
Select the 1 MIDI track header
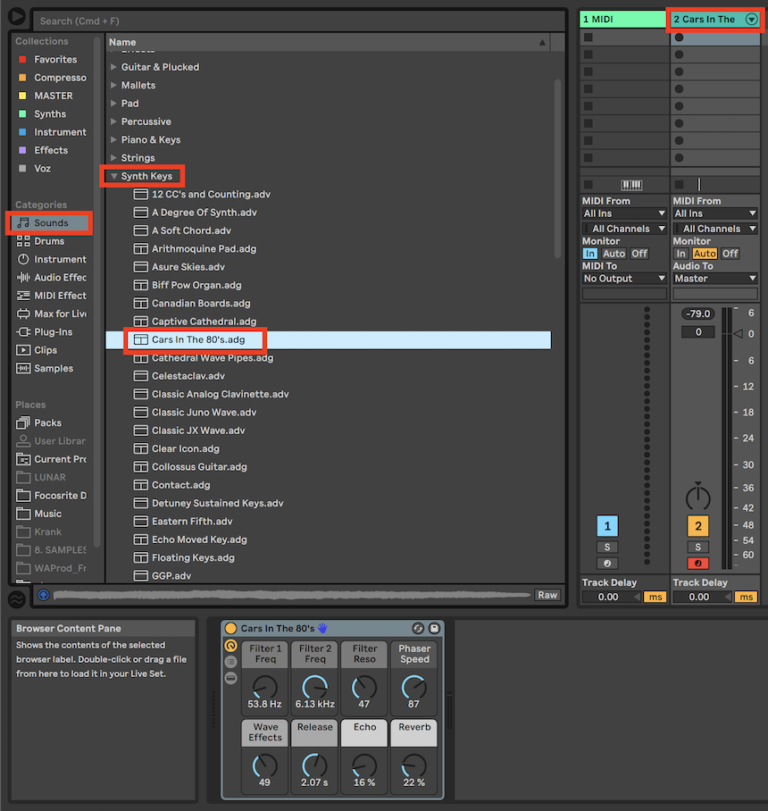click(x=623, y=19)
